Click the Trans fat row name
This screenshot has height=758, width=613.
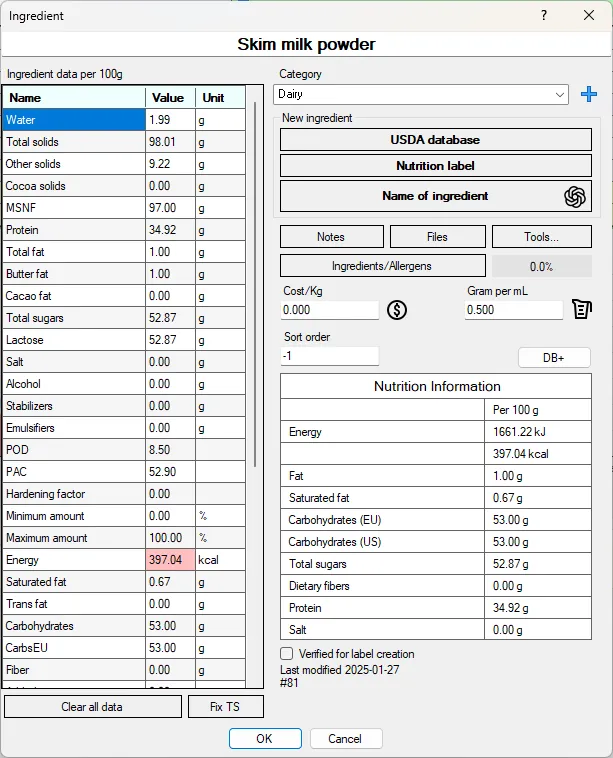pos(74,604)
